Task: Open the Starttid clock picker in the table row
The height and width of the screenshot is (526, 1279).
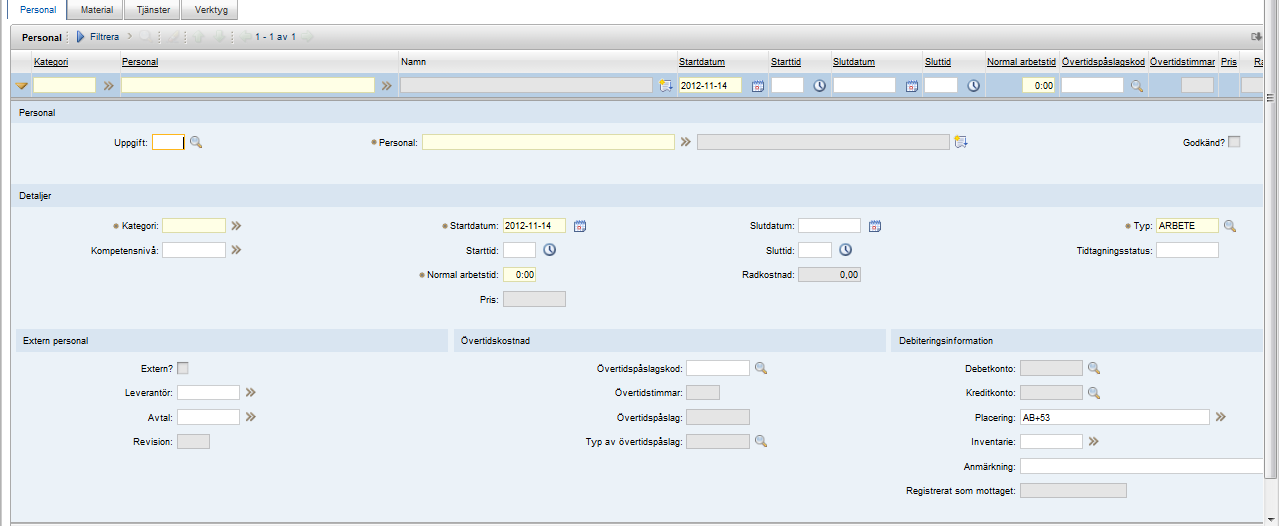Action: tap(819, 86)
